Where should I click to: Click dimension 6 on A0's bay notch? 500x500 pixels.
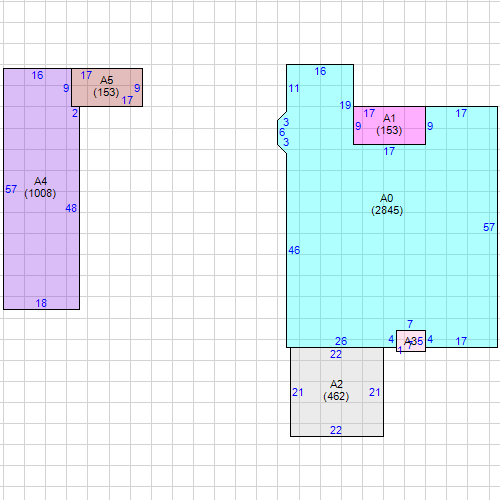[x=282, y=132]
